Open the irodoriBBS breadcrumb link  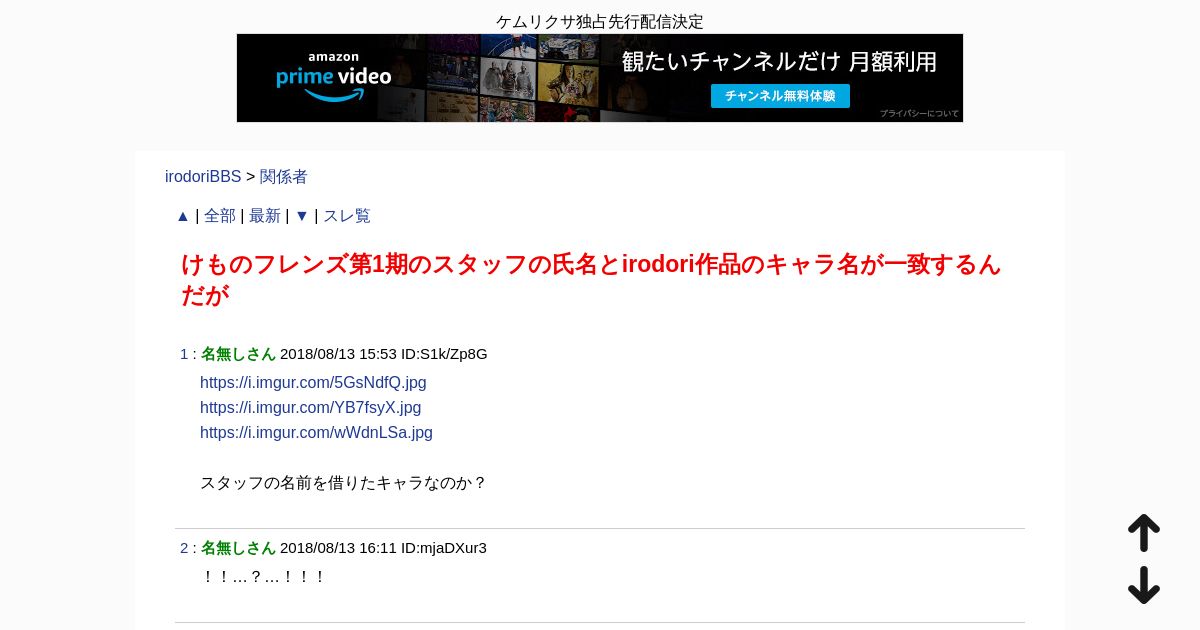(x=203, y=177)
